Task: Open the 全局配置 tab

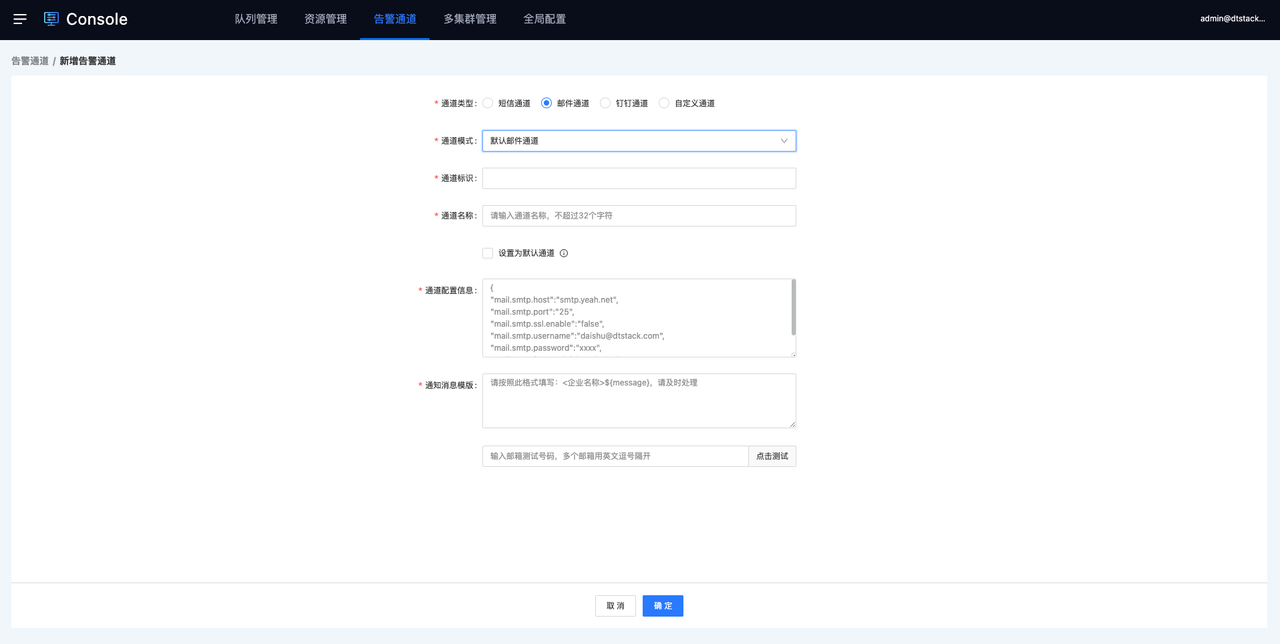Action: click(x=545, y=19)
